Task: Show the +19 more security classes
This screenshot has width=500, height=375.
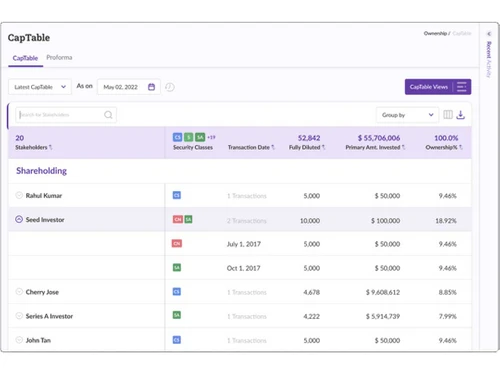Action: click(x=211, y=137)
